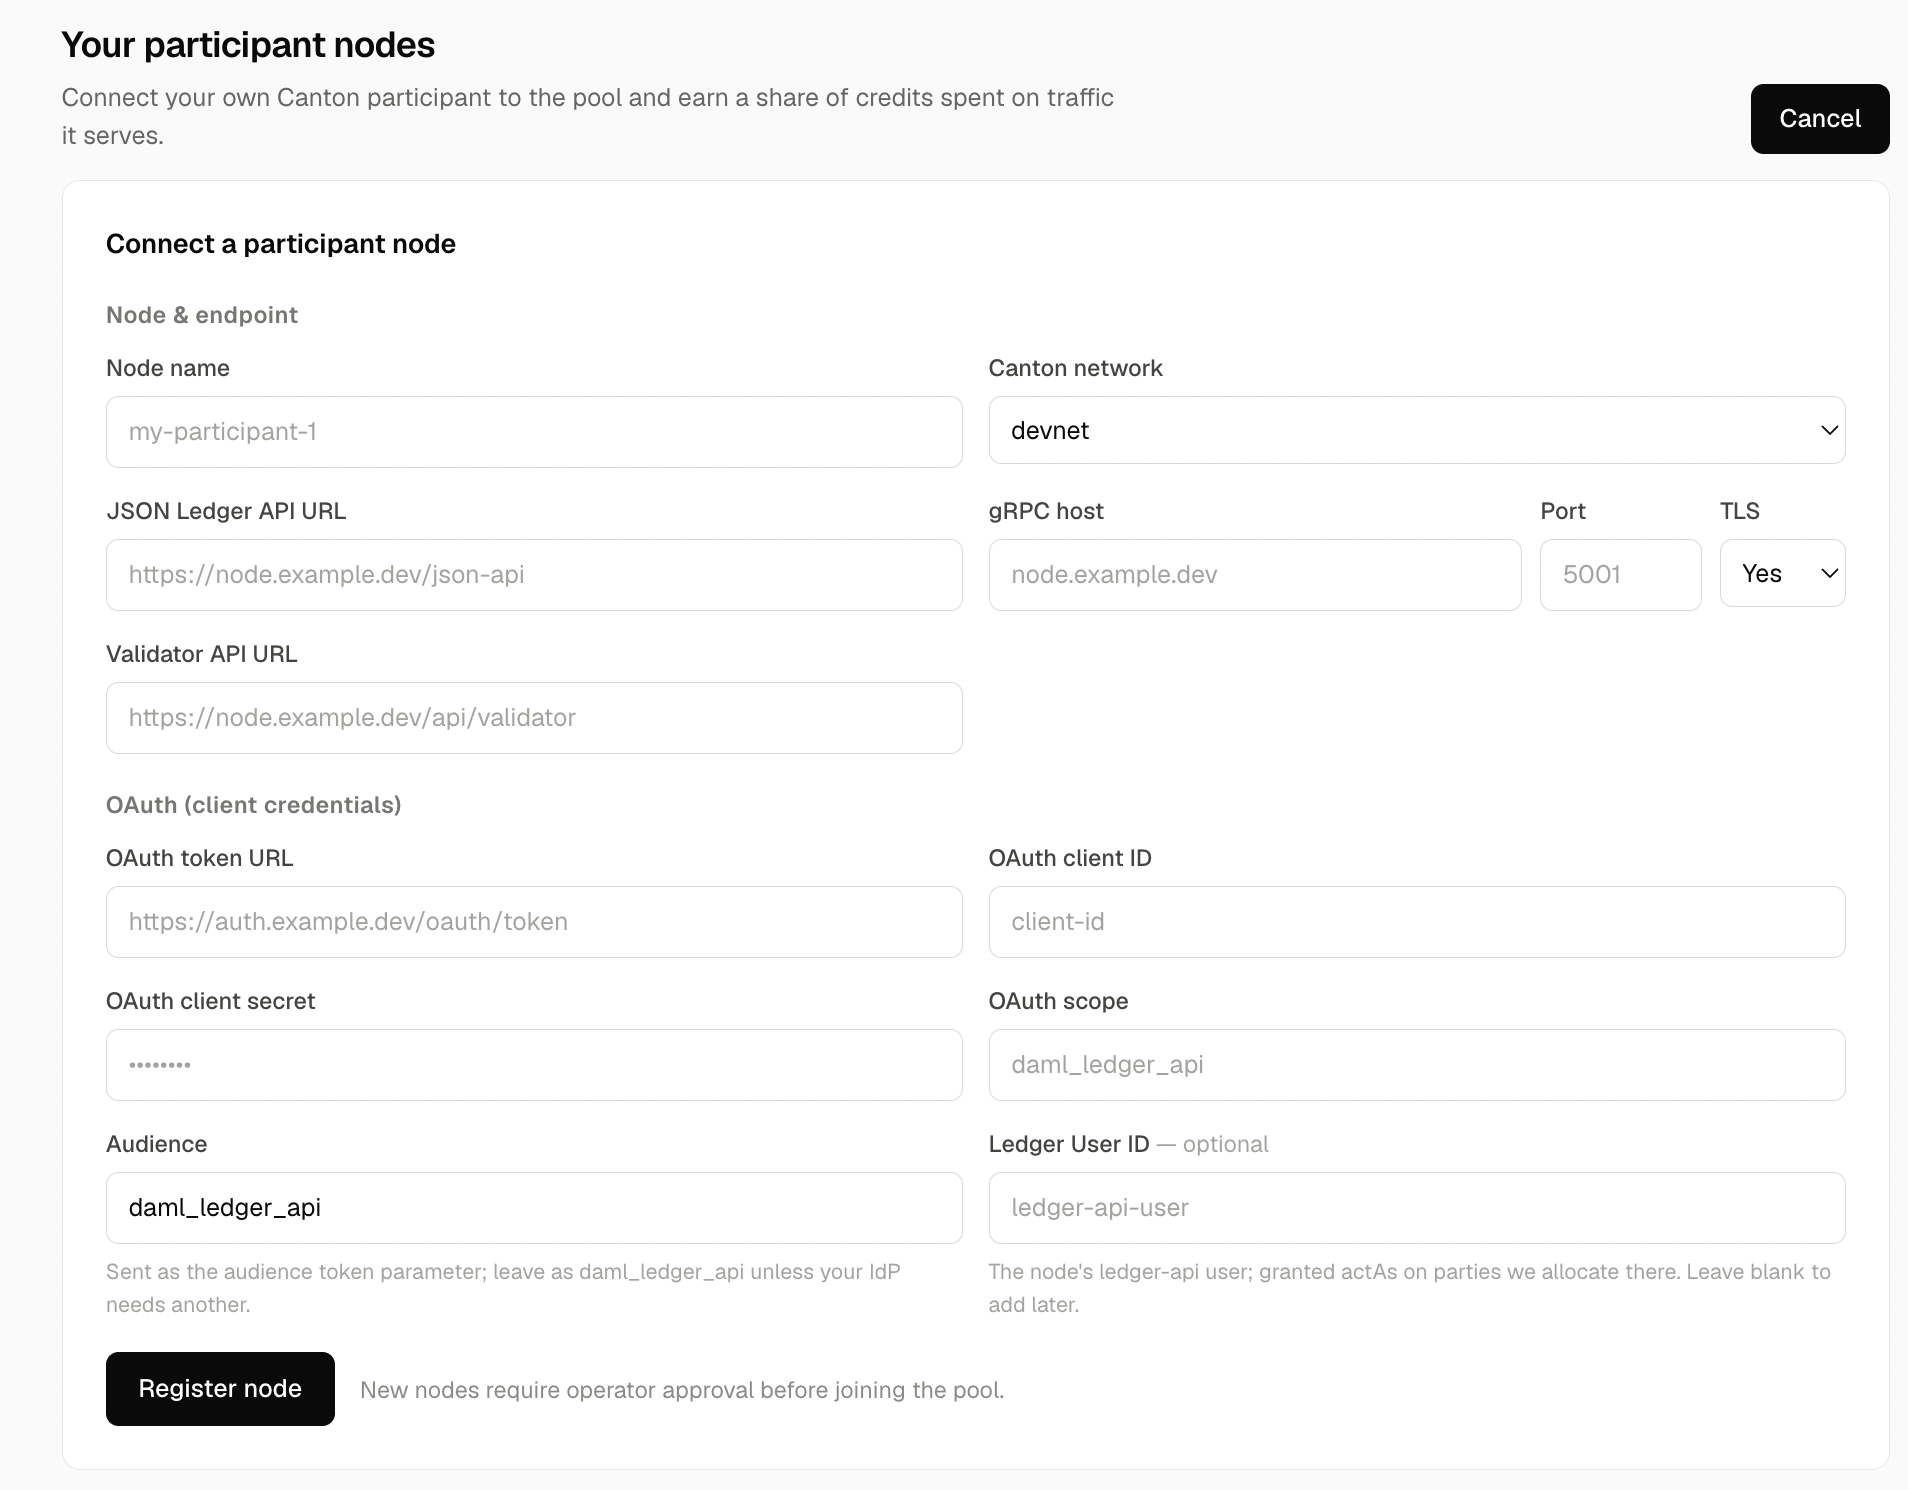Click the 'Your participant nodes' heading
1908x1490 pixels.
248,45
